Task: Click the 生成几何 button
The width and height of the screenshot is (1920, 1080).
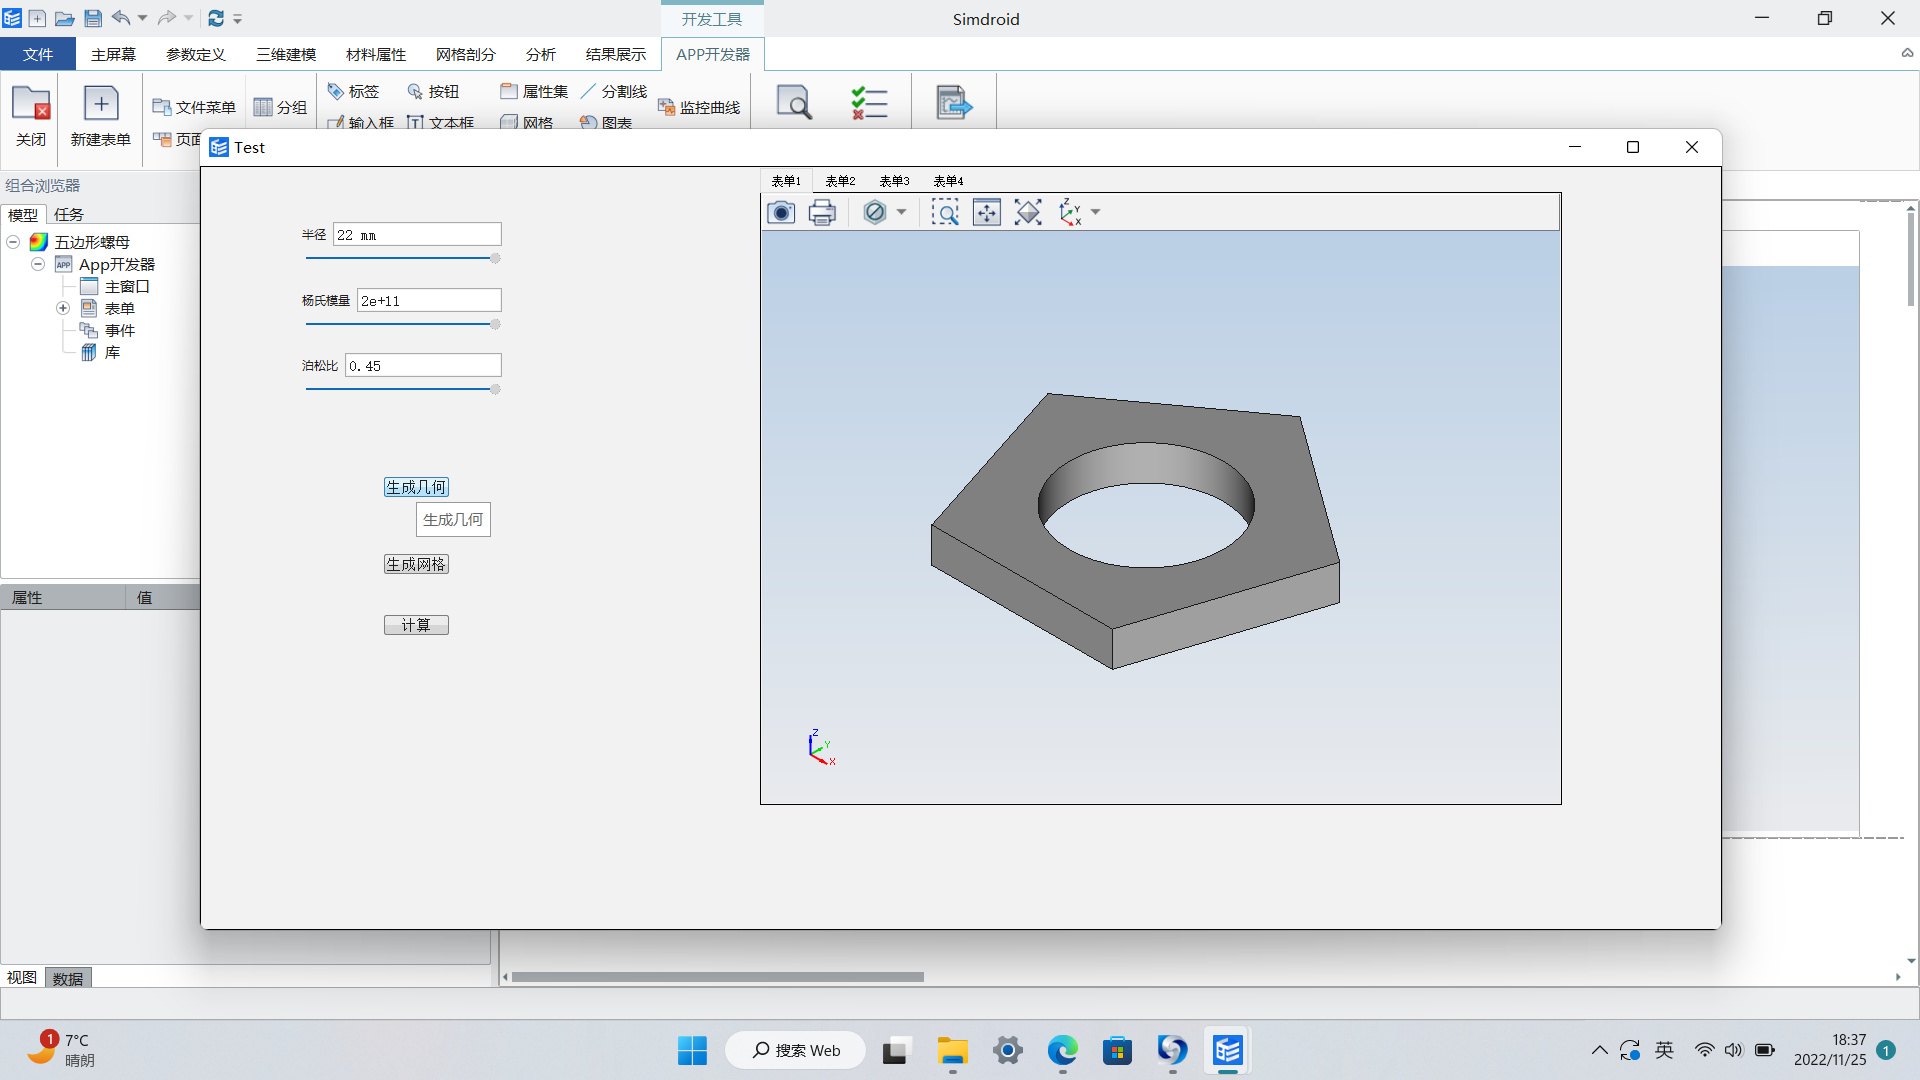Action: point(416,487)
